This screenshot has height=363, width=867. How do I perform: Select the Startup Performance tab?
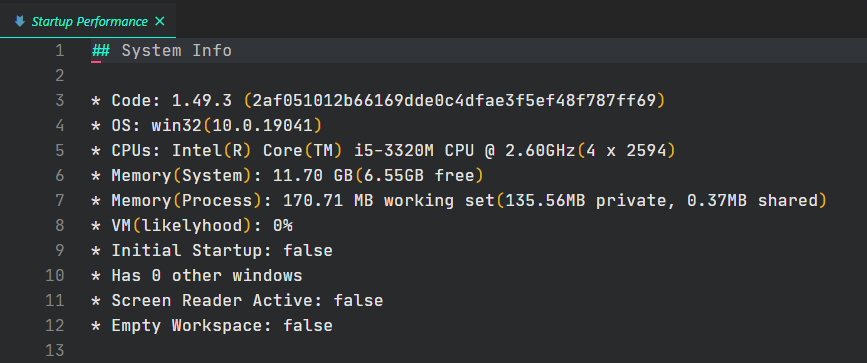click(x=88, y=22)
